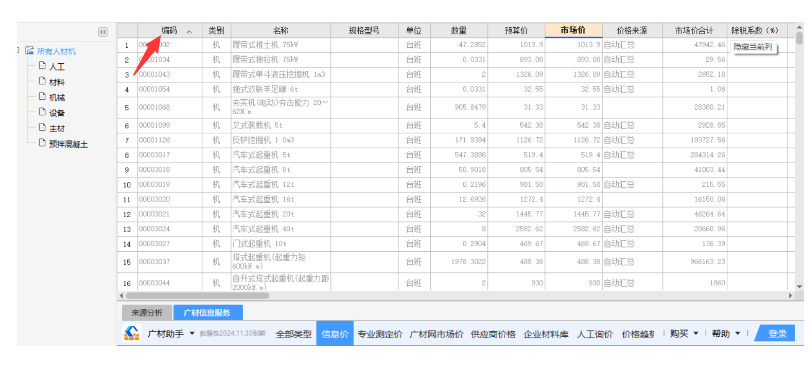Screen dimensions: 812x365
Task: Select the 广材网市场价 tab
Action: [437, 334]
